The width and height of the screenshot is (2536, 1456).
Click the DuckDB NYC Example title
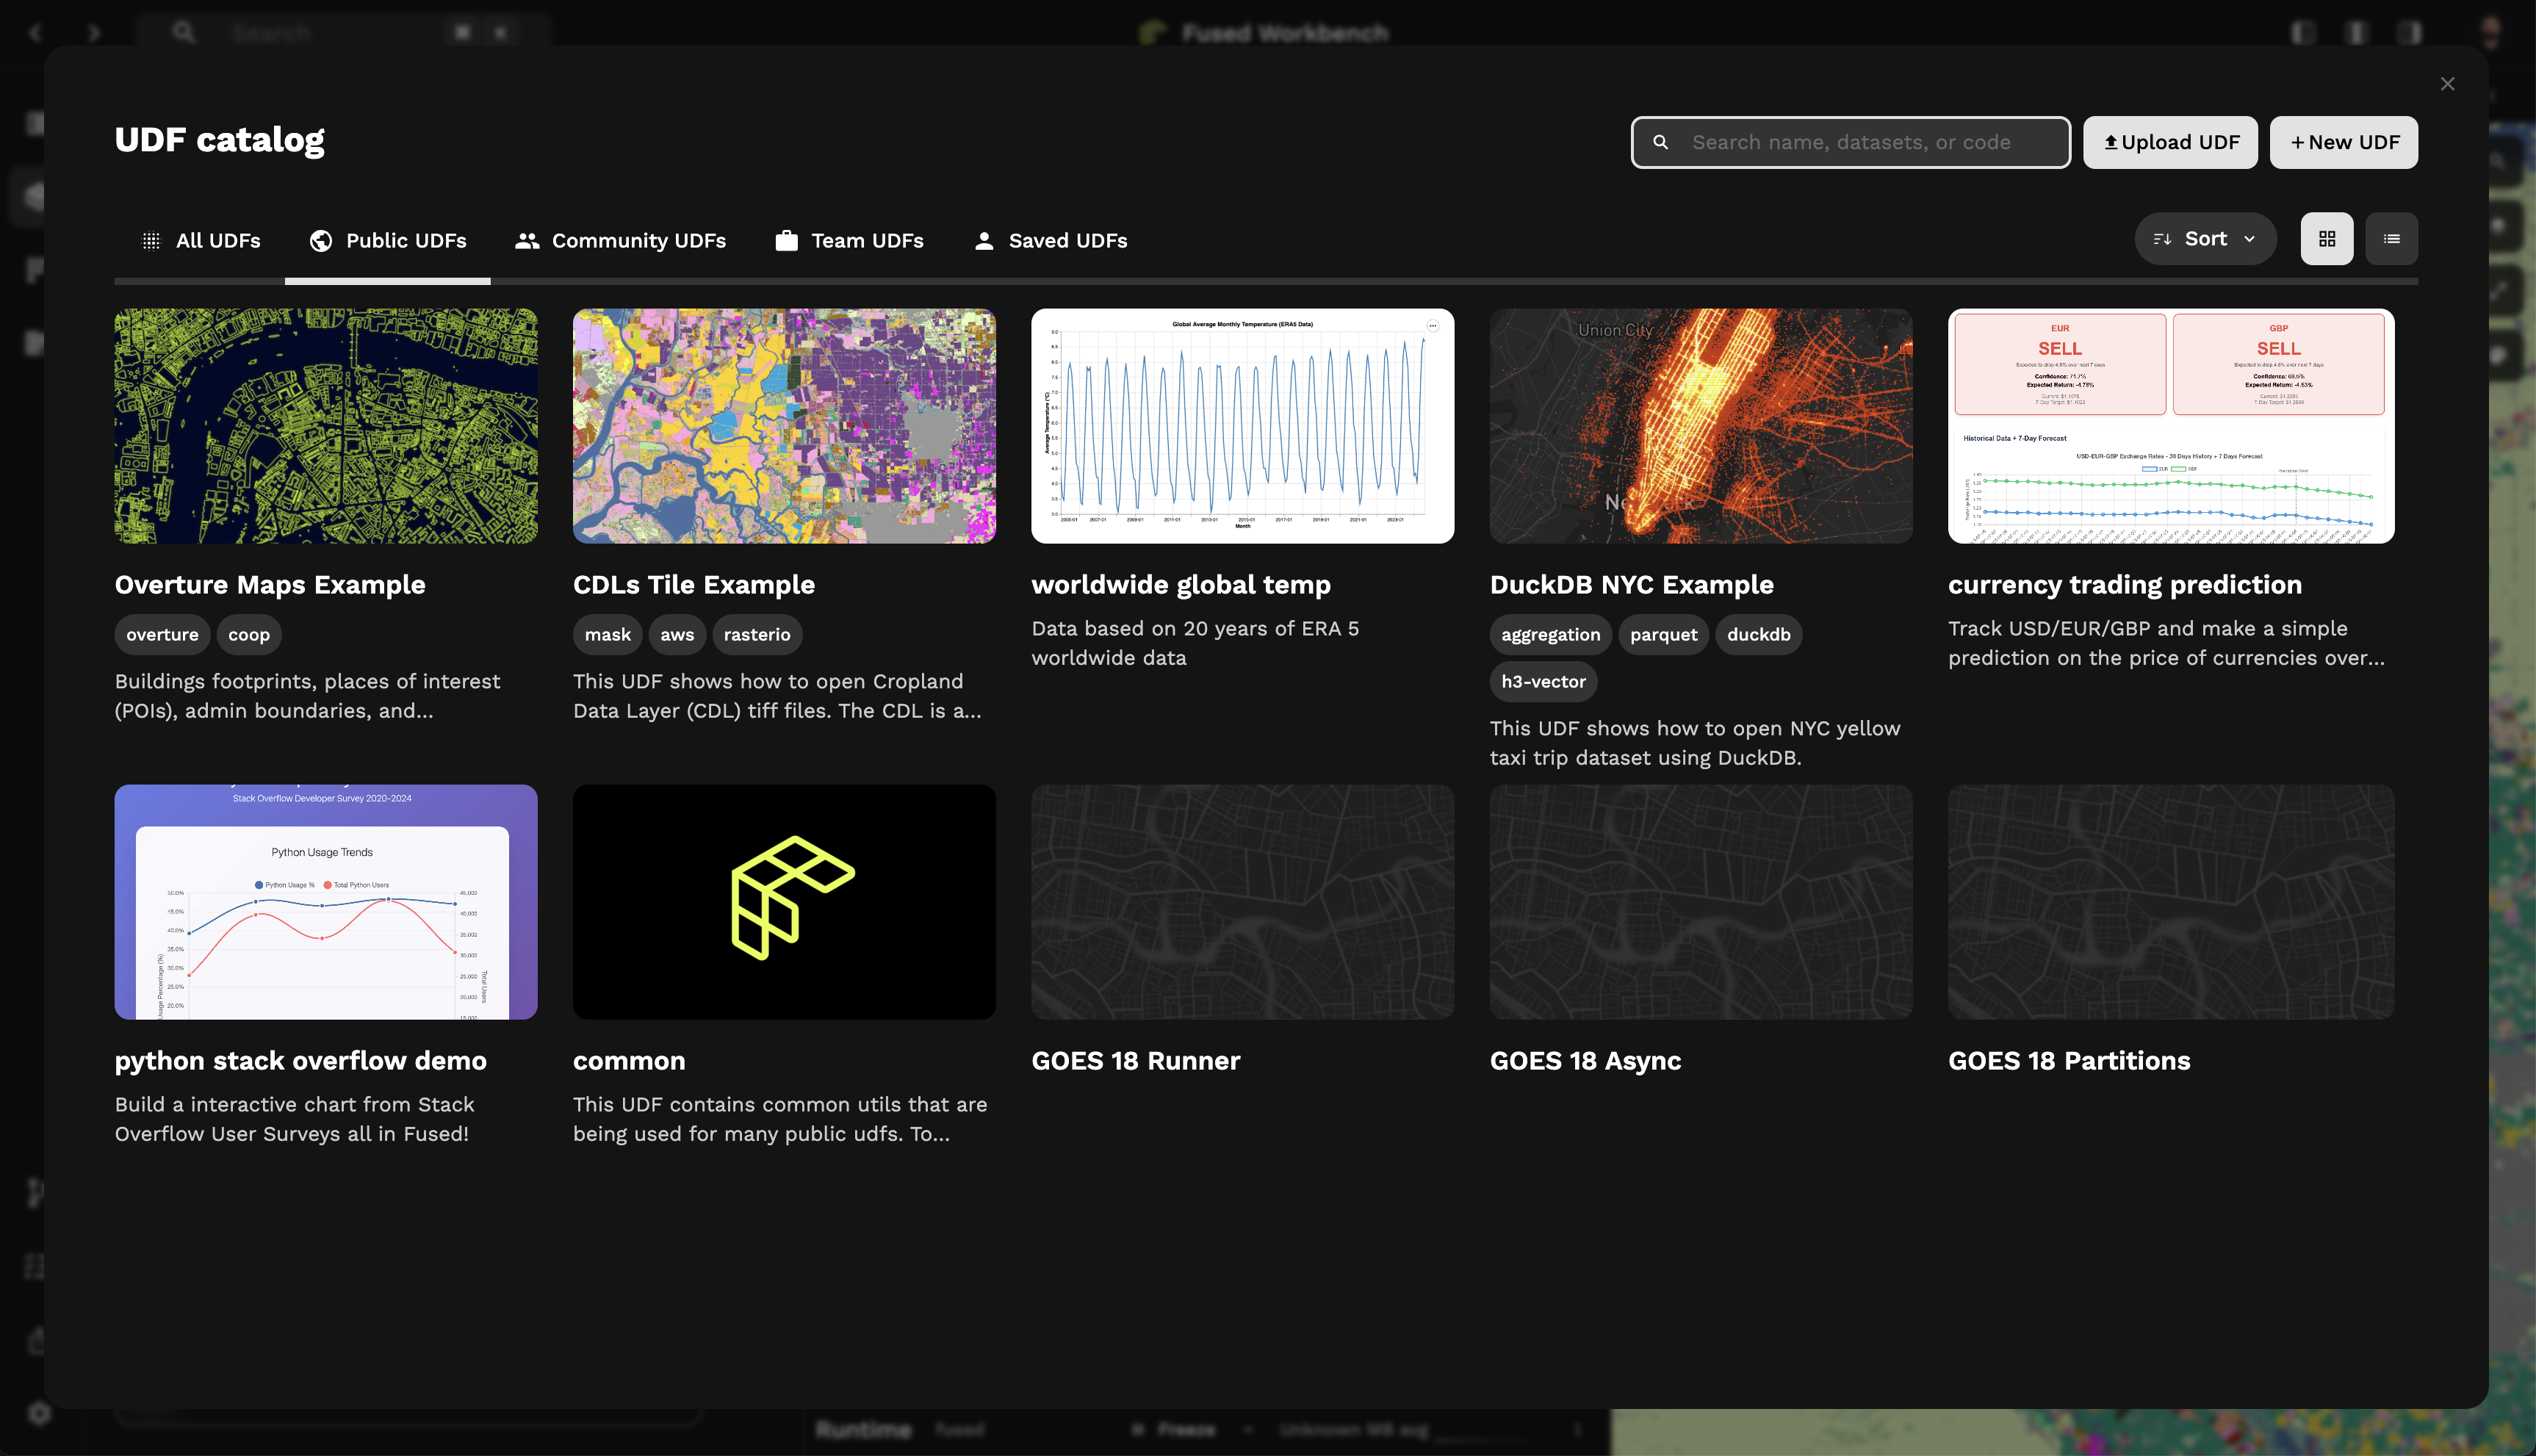point(1632,585)
